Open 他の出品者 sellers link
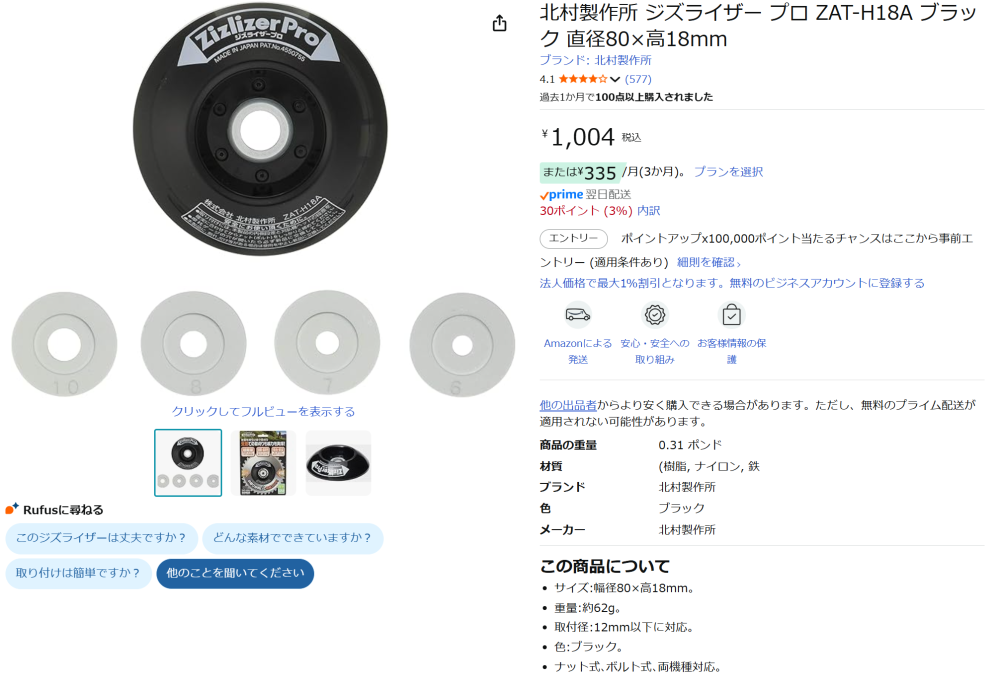 click(568, 405)
